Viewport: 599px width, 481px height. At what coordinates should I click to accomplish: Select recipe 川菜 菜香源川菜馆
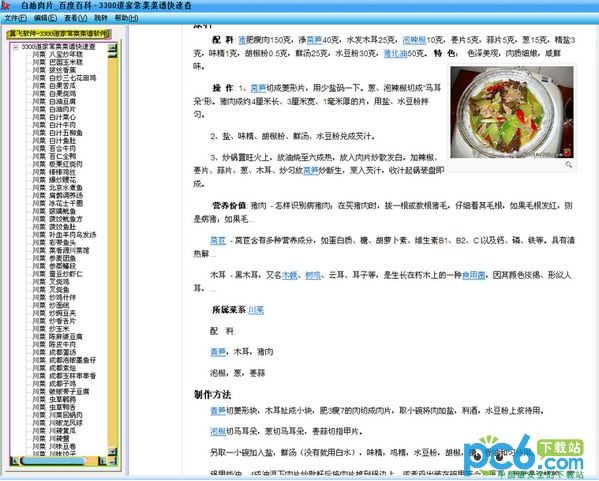click(x=61, y=251)
